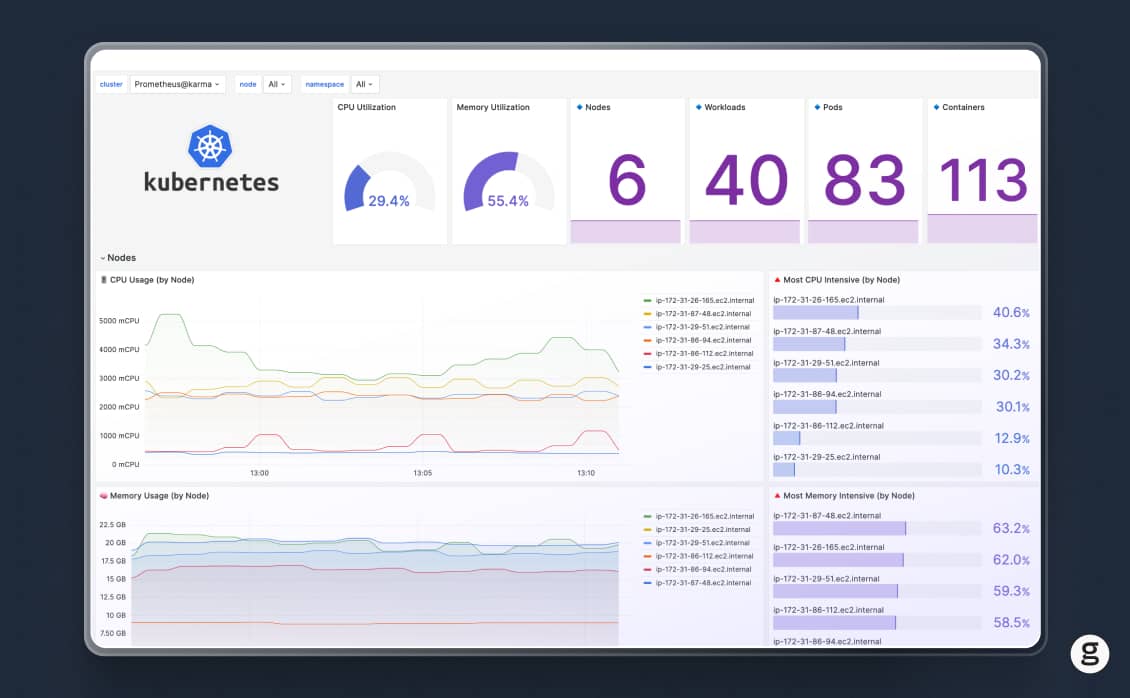Open the namespace All dropdown
This screenshot has width=1130, height=698.
coord(364,84)
